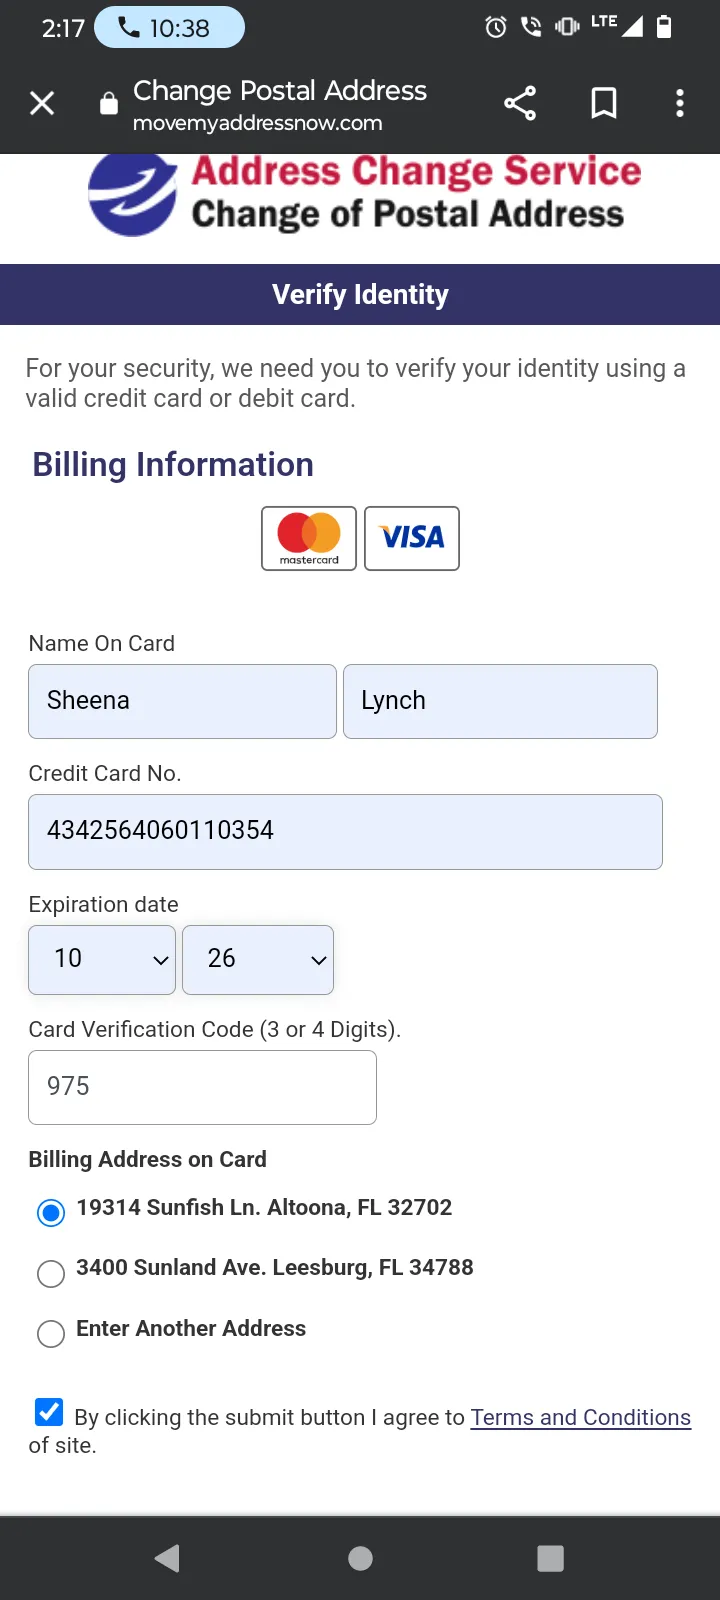Tap the ongoing call timer pill
This screenshot has height=1600, width=720.
pyautogui.click(x=169, y=28)
